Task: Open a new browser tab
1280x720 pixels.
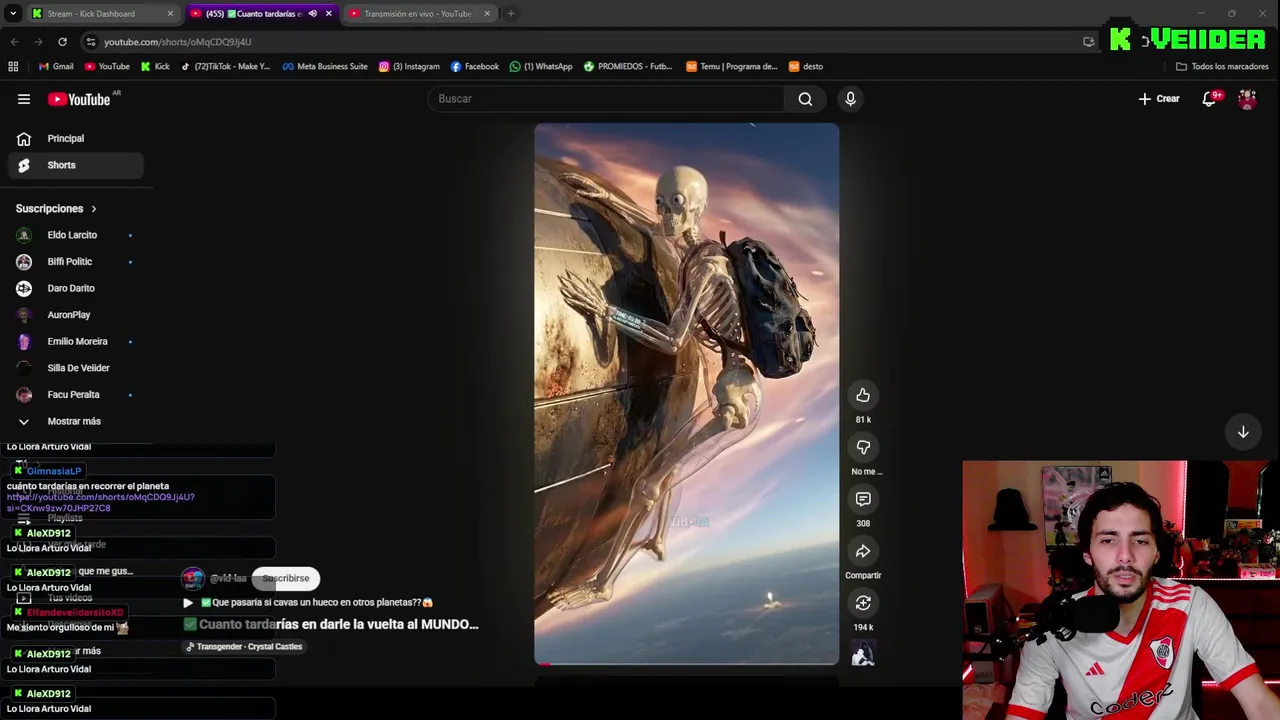Action: (x=511, y=14)
